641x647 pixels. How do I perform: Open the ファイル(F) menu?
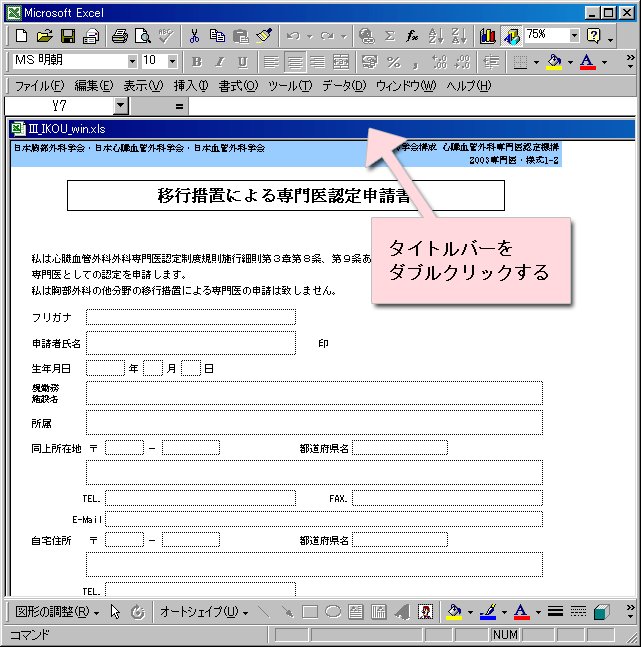click(39, 86)
